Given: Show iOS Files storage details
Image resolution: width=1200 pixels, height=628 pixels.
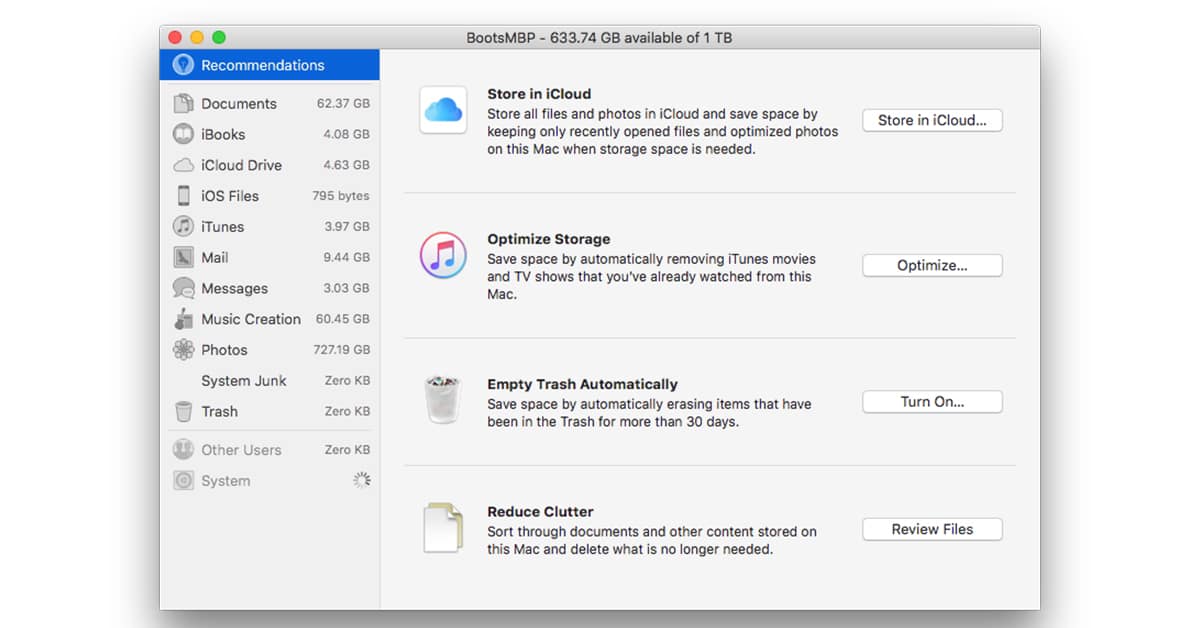Looking at the screenshot, I should click(230, 196).
